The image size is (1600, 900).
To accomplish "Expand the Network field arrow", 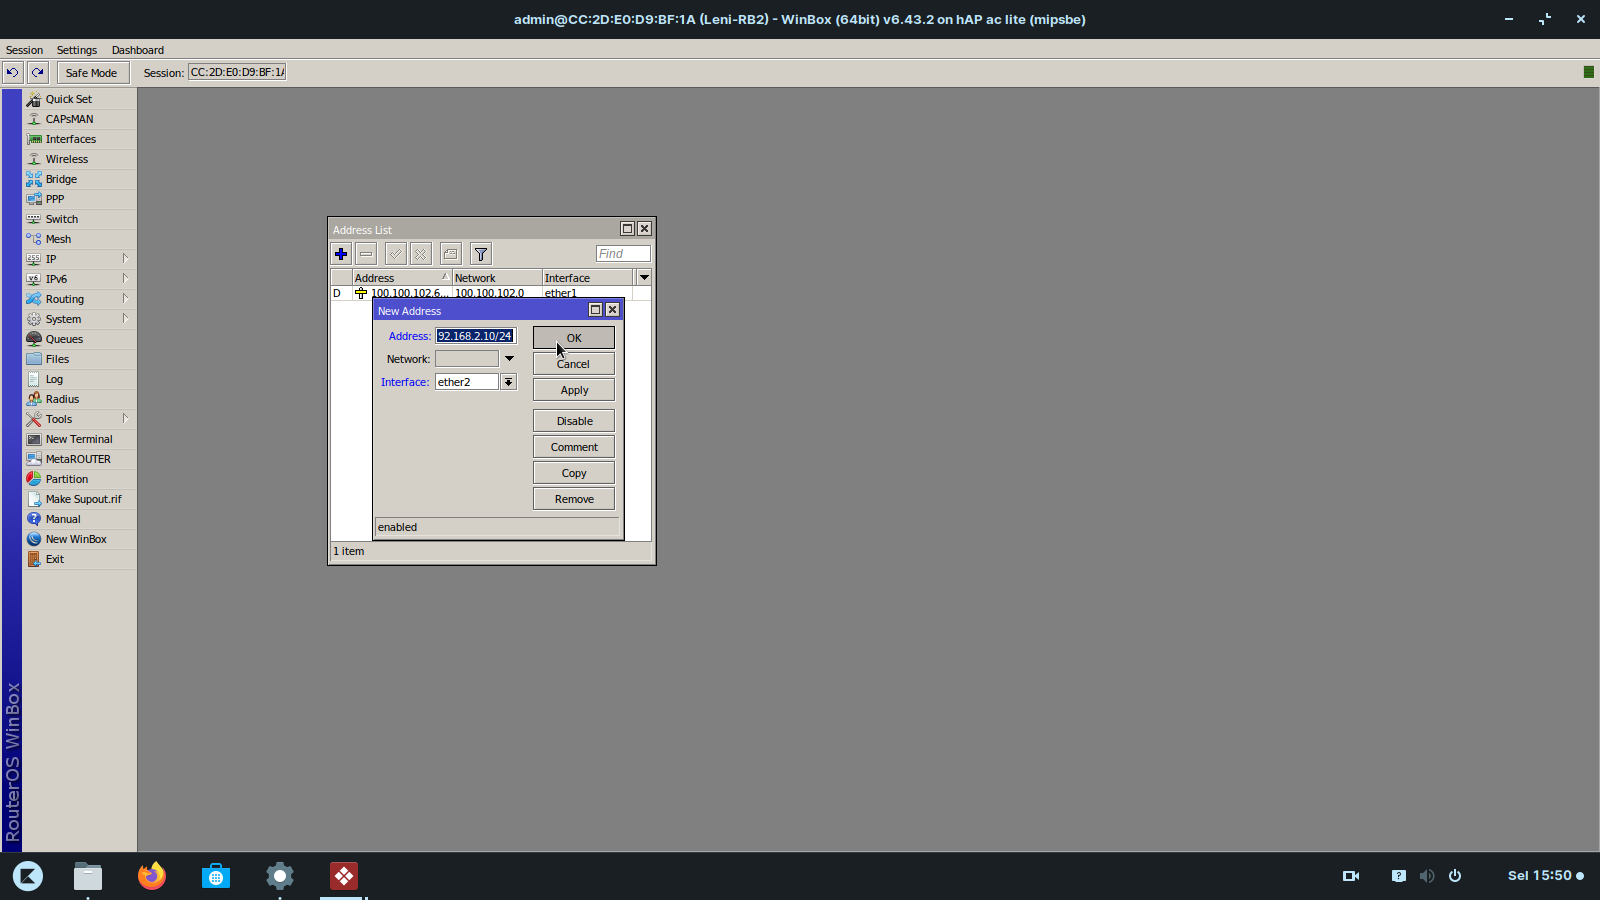I will [509, 359].
